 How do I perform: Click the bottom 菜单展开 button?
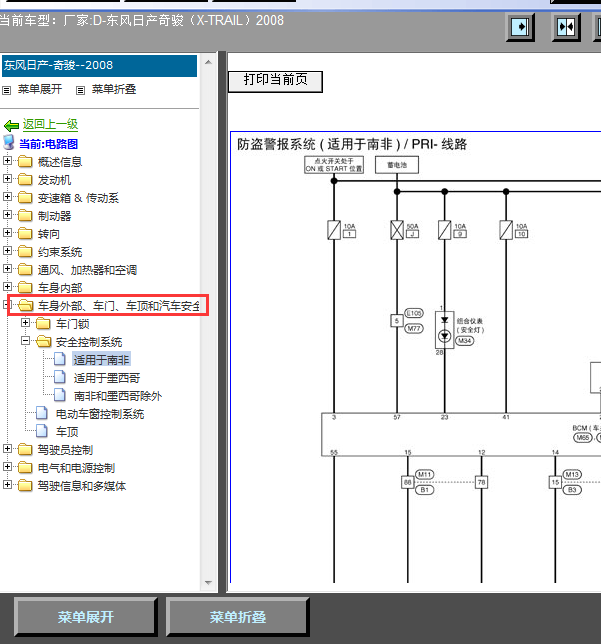tap(85, 616)
